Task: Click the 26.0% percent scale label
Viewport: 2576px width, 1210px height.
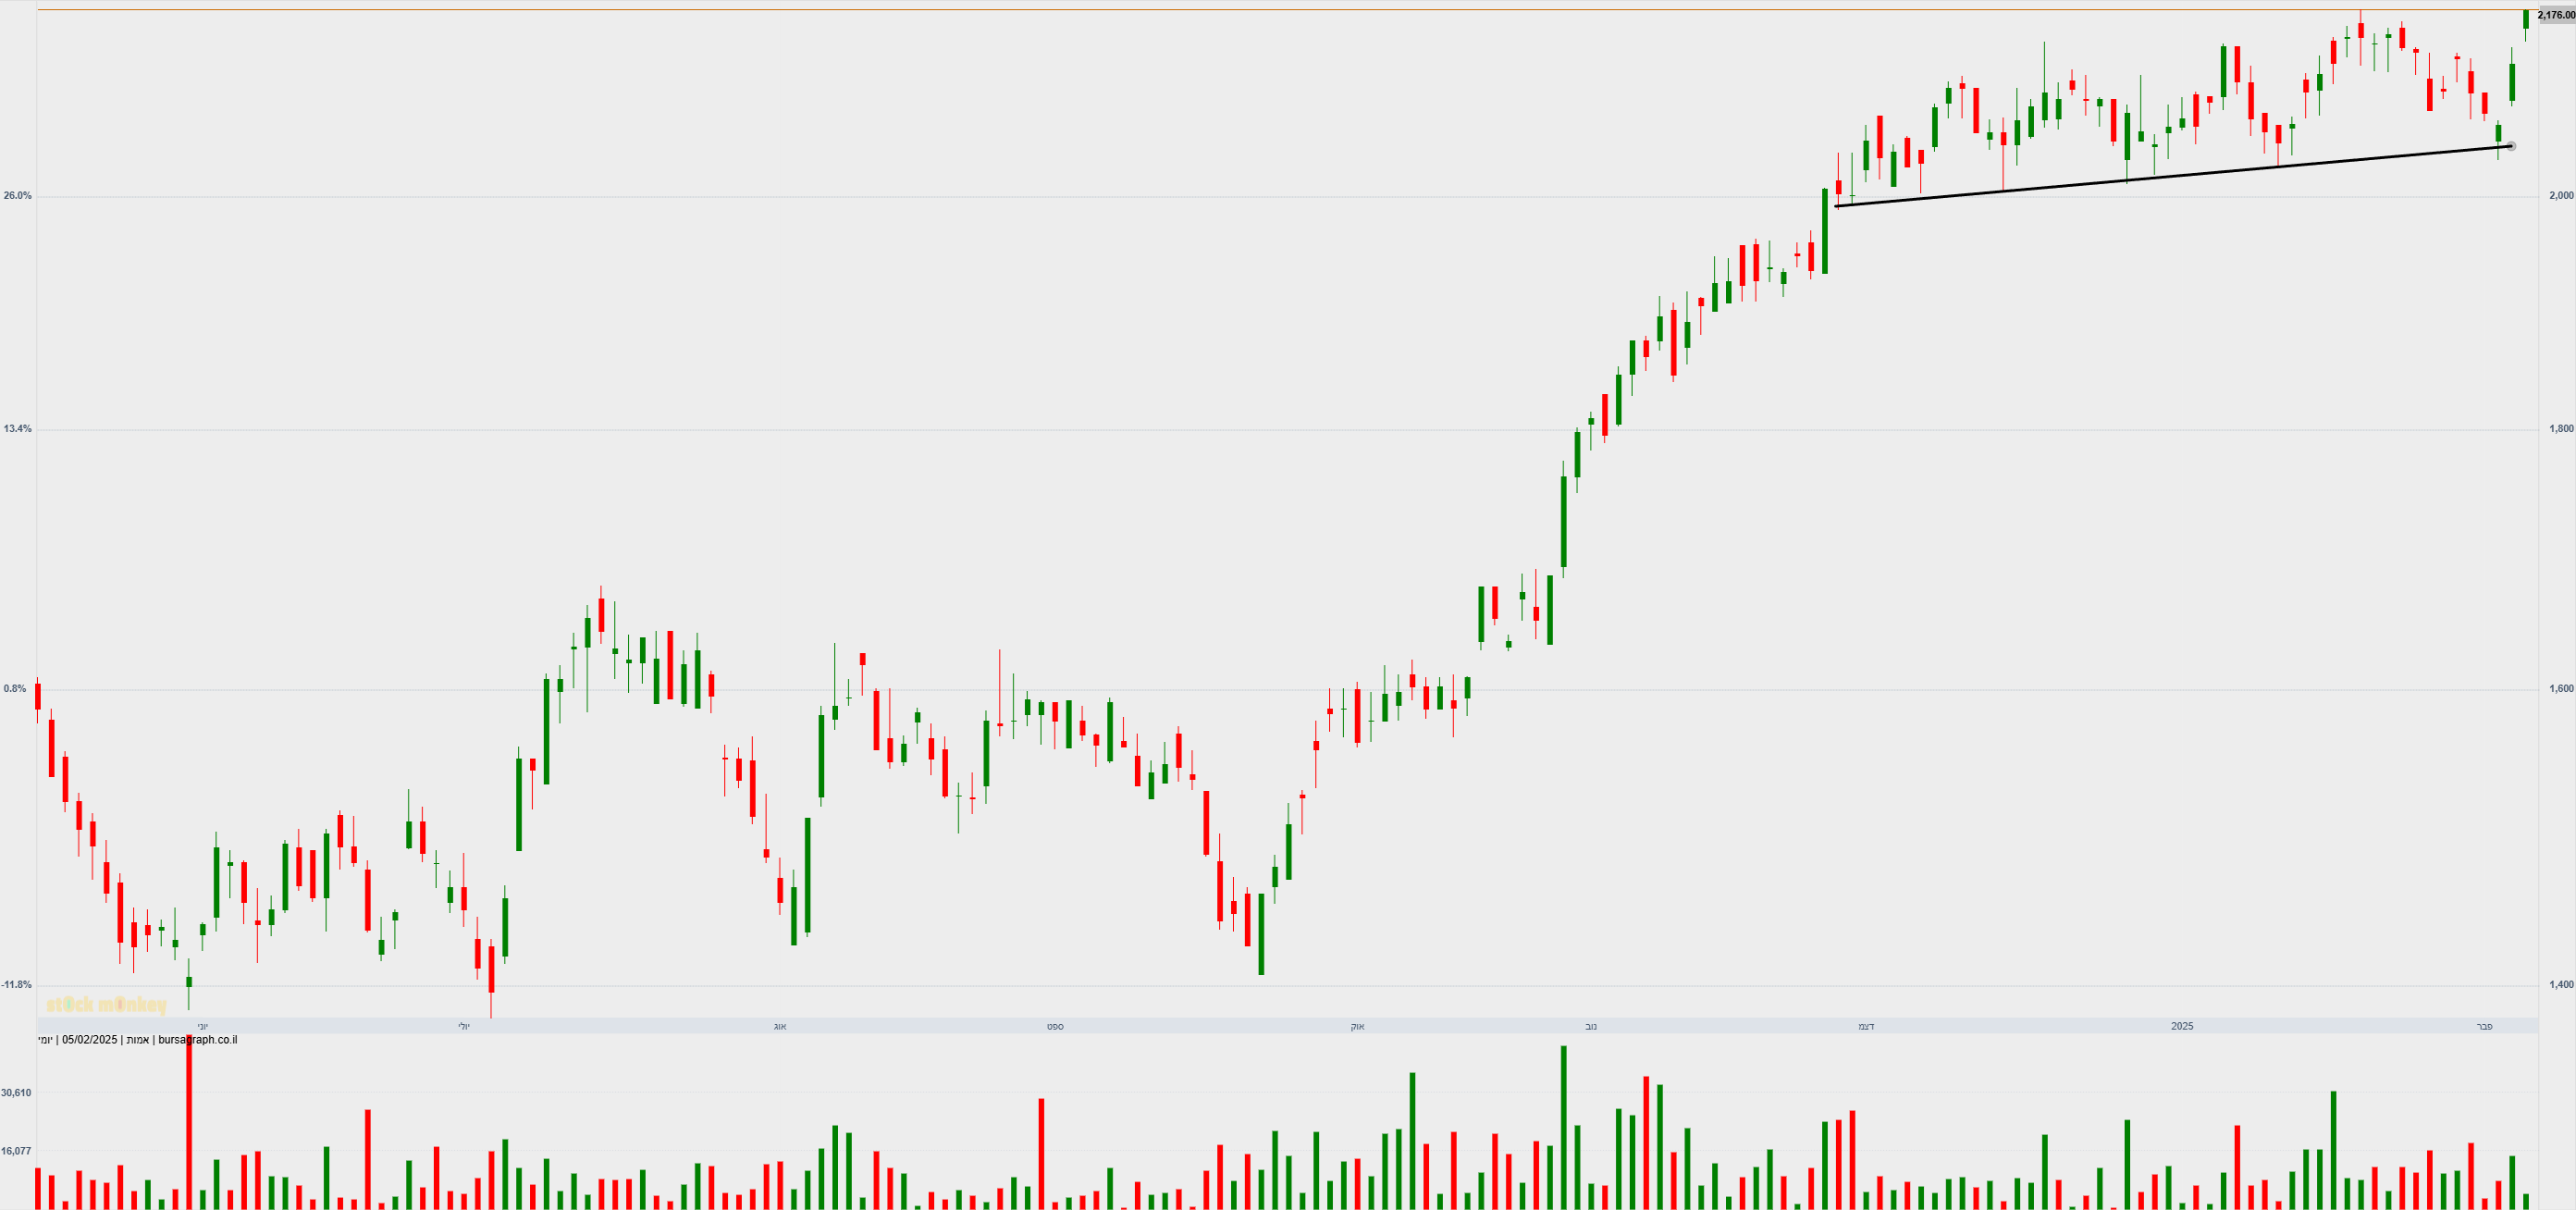Action: (17, 196)
